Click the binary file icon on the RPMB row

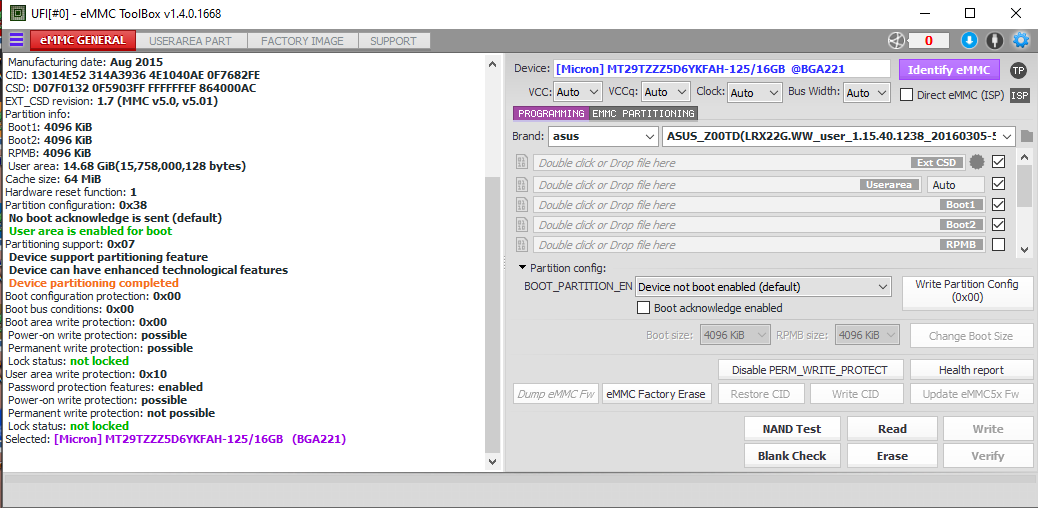522,245
